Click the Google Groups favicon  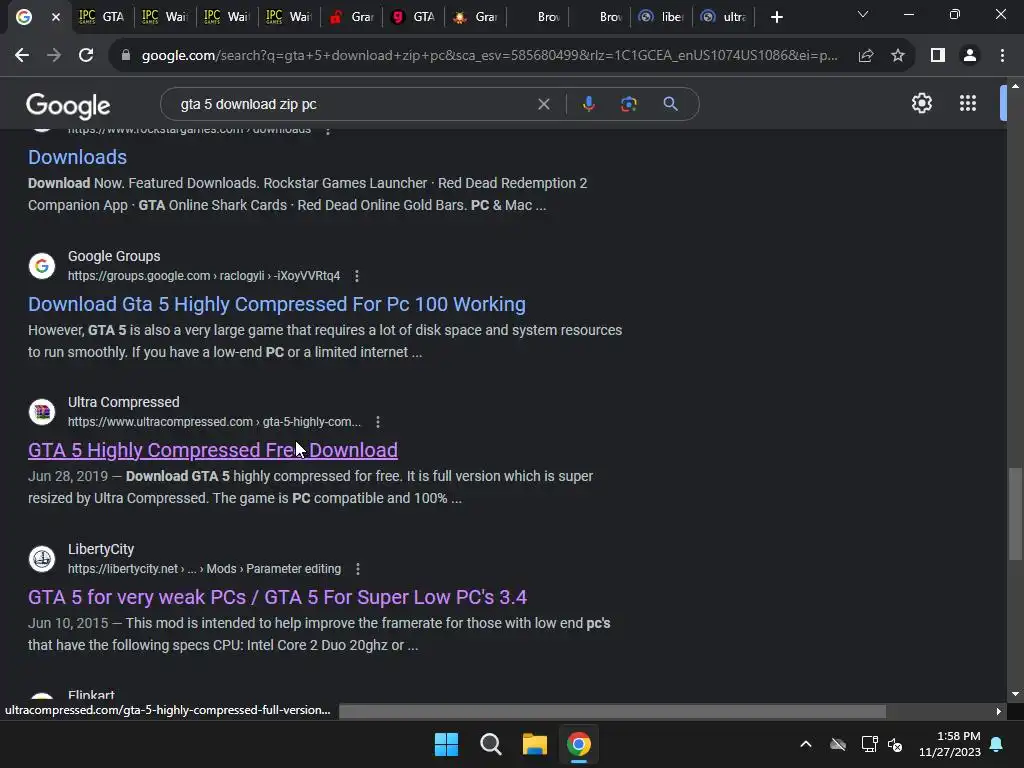pos(42,266)
